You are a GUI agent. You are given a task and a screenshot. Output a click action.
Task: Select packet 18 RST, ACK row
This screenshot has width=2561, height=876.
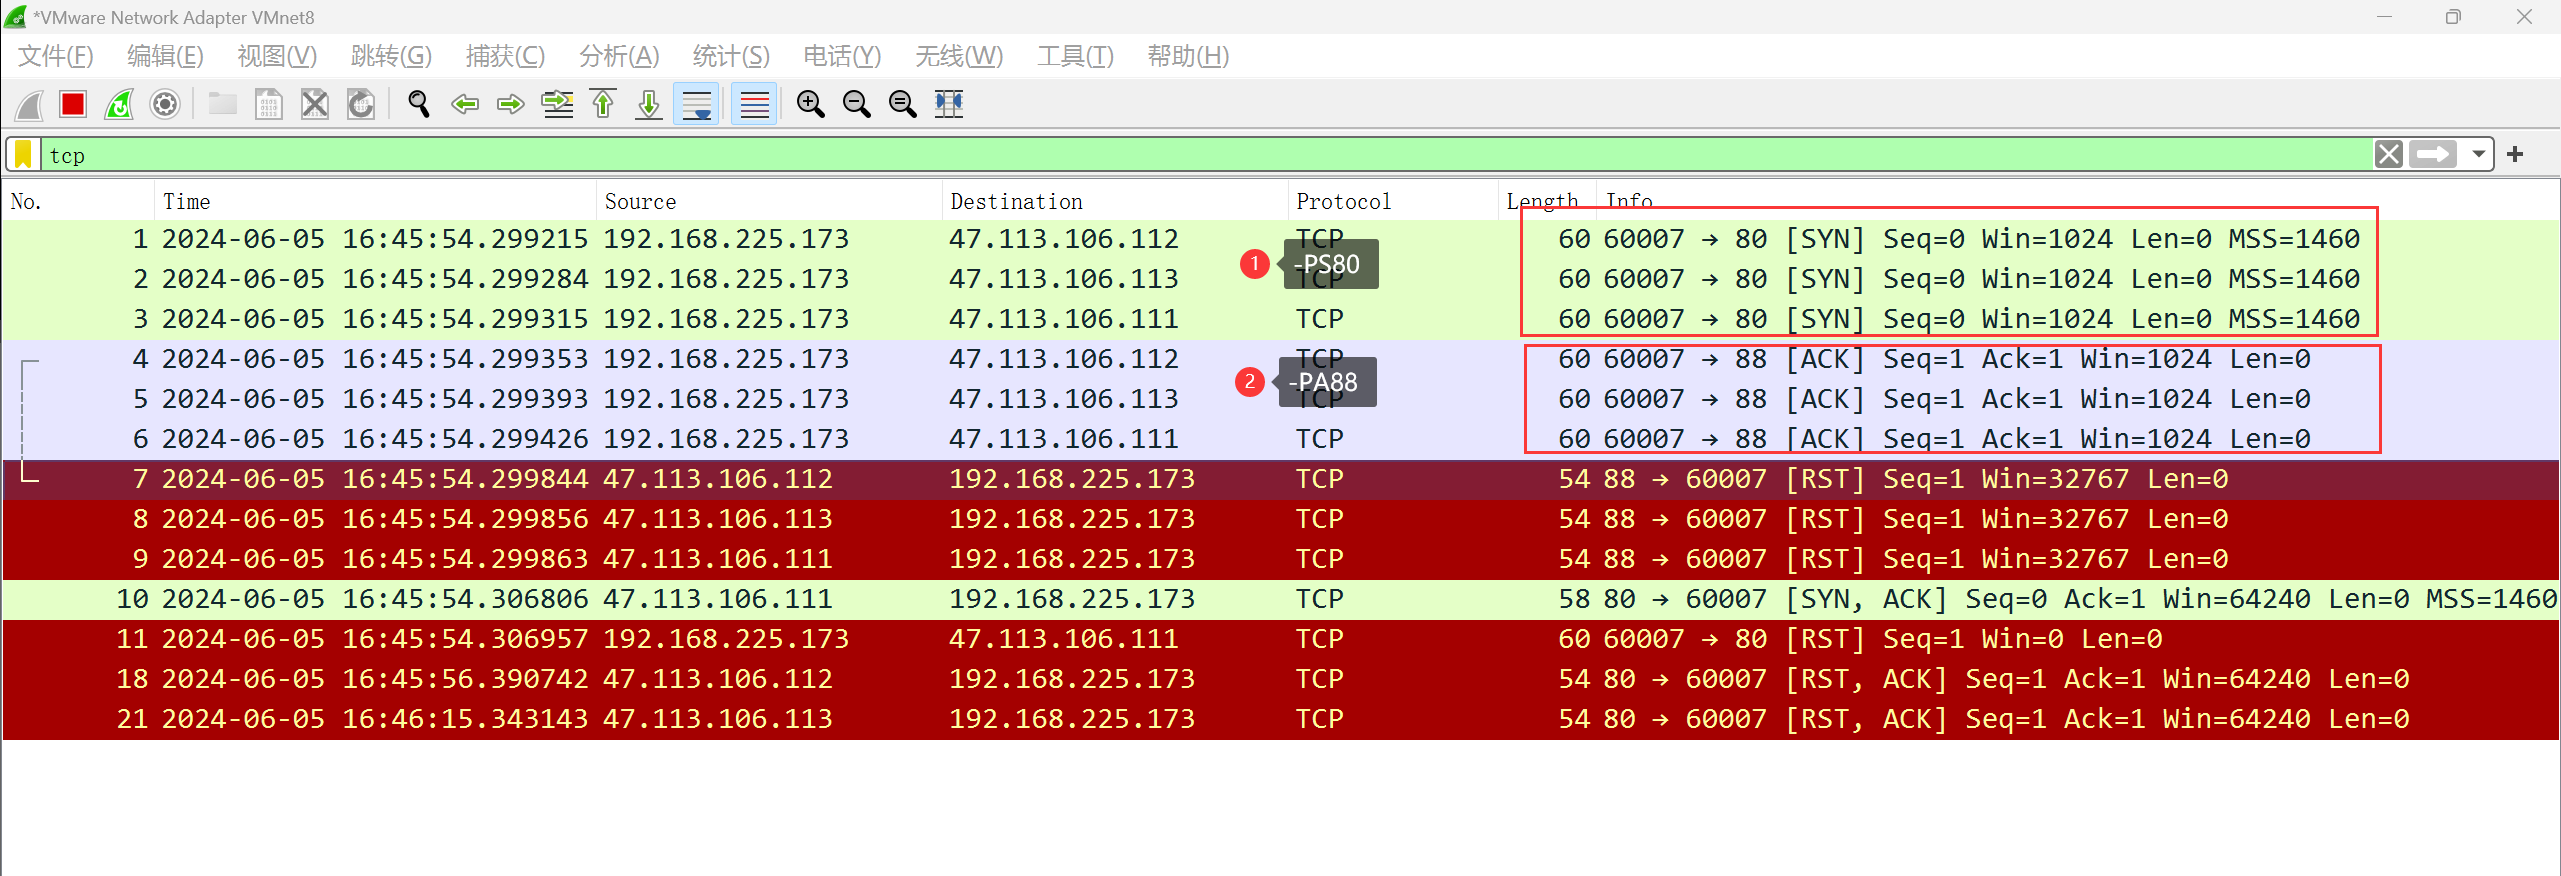pos(1280,679)
